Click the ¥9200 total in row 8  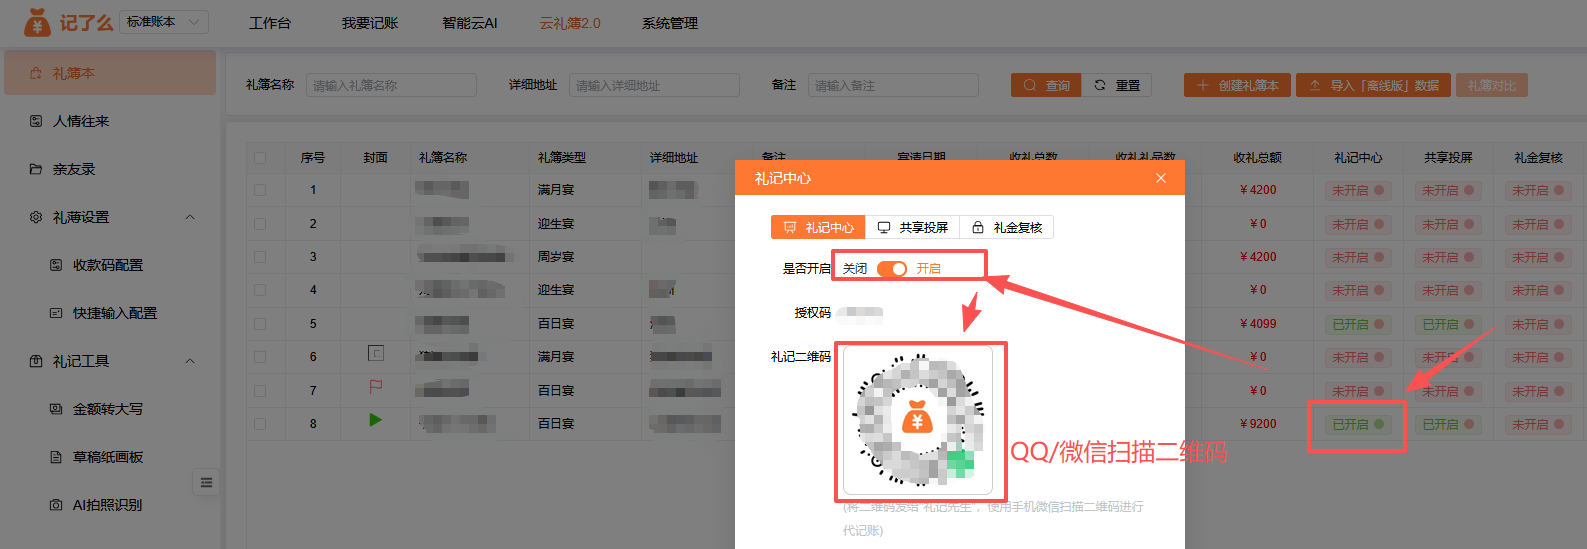pos(1258,424)
